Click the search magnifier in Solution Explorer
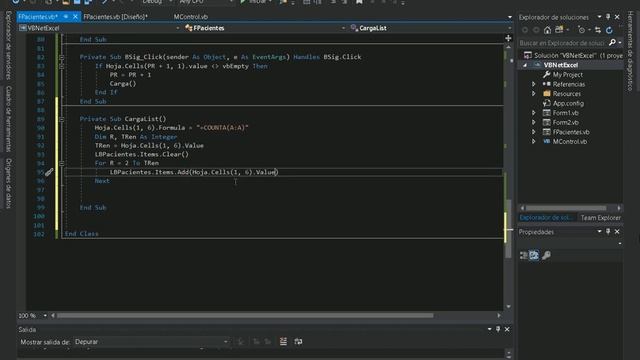This screenshot has width=640, height=360. (x=612, y=42)
